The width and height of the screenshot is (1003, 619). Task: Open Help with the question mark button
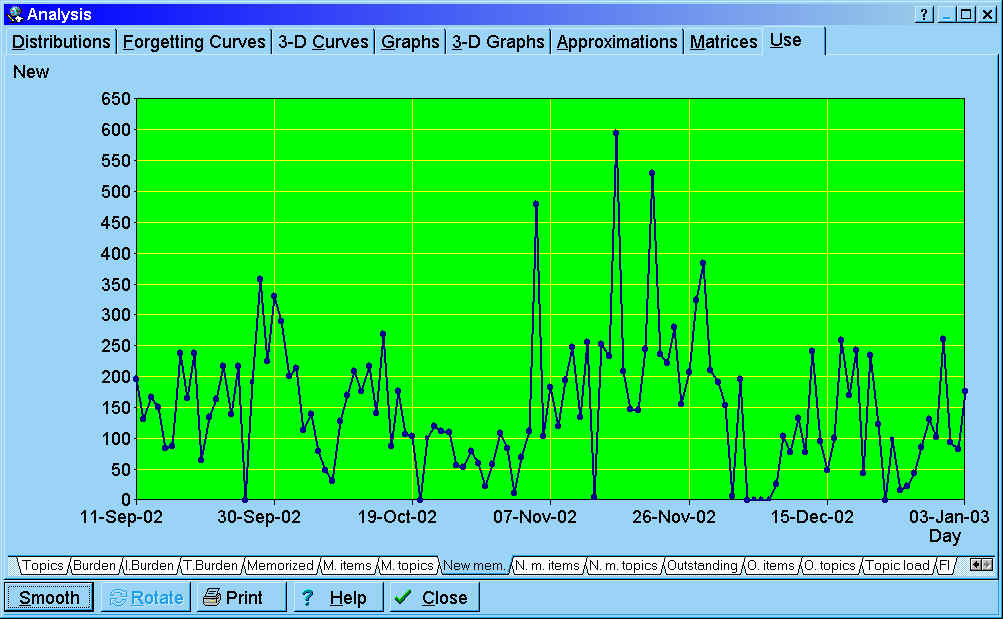[x=335, y=597]
